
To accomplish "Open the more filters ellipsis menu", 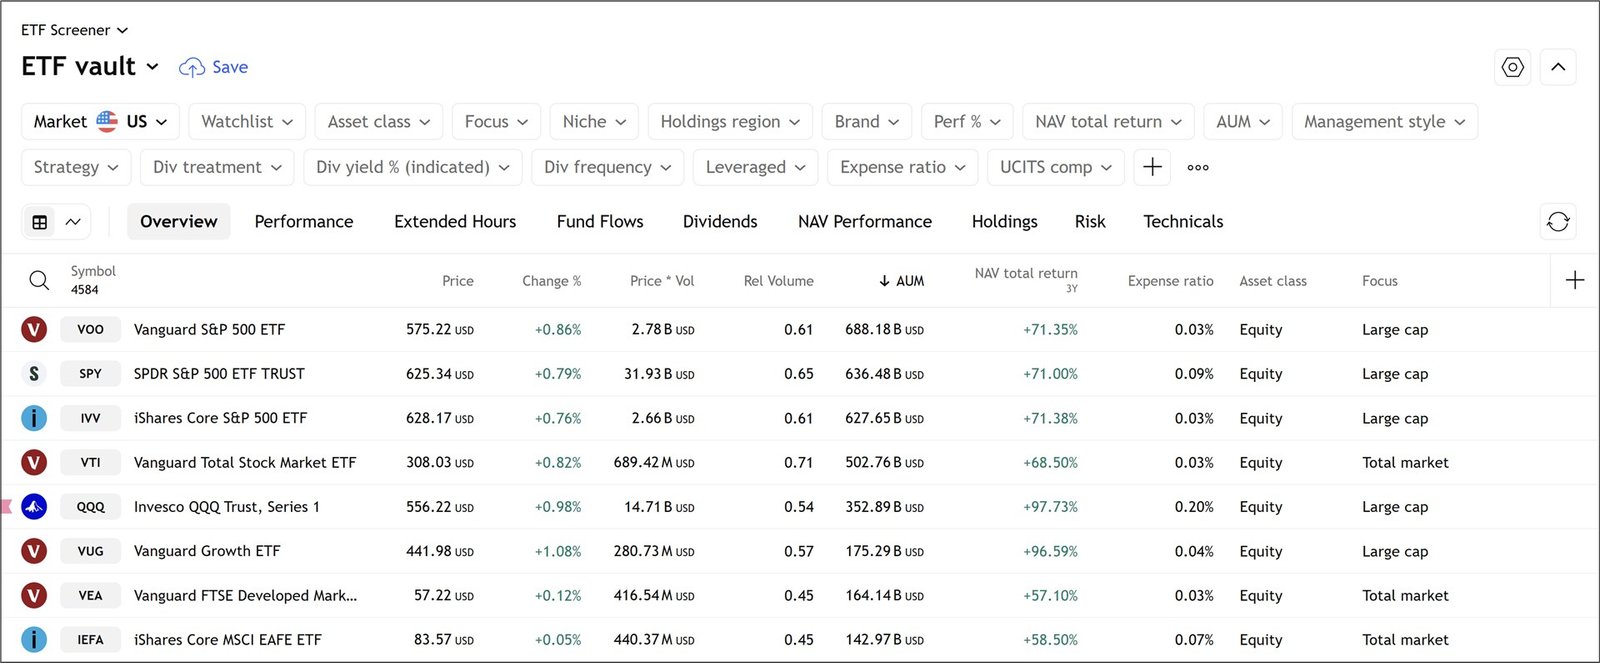I will click(1198, 167).
